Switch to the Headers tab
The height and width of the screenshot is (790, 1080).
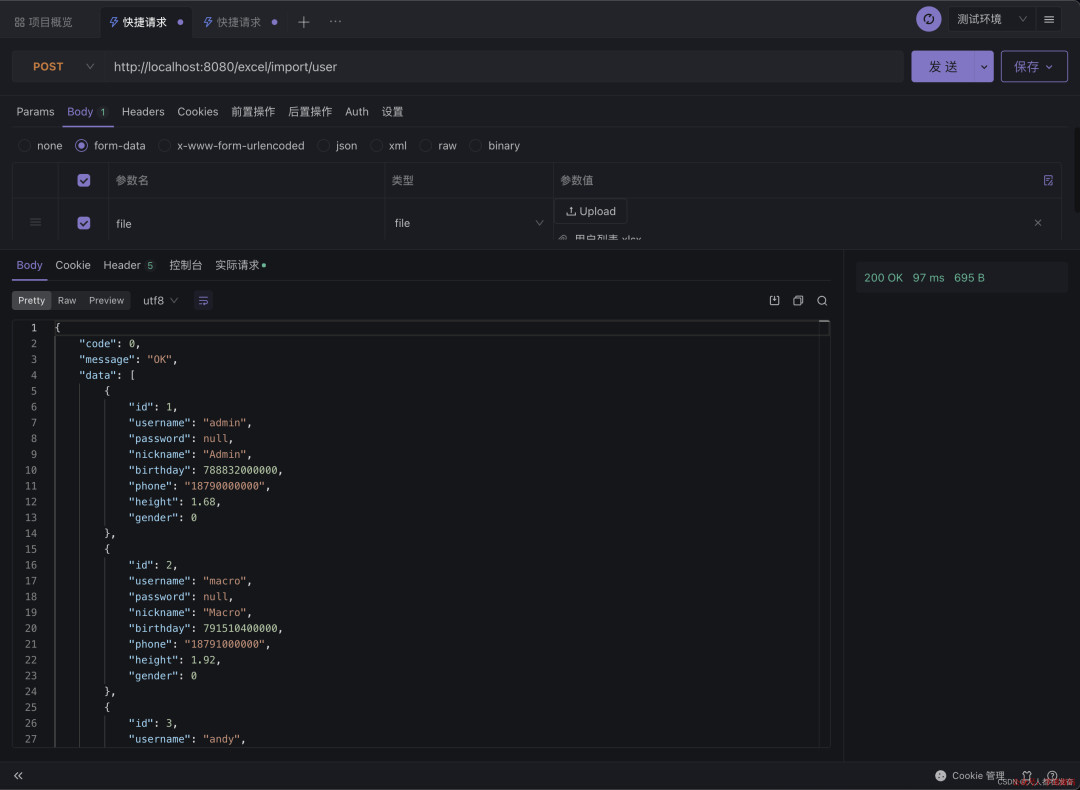click(142, 111)
